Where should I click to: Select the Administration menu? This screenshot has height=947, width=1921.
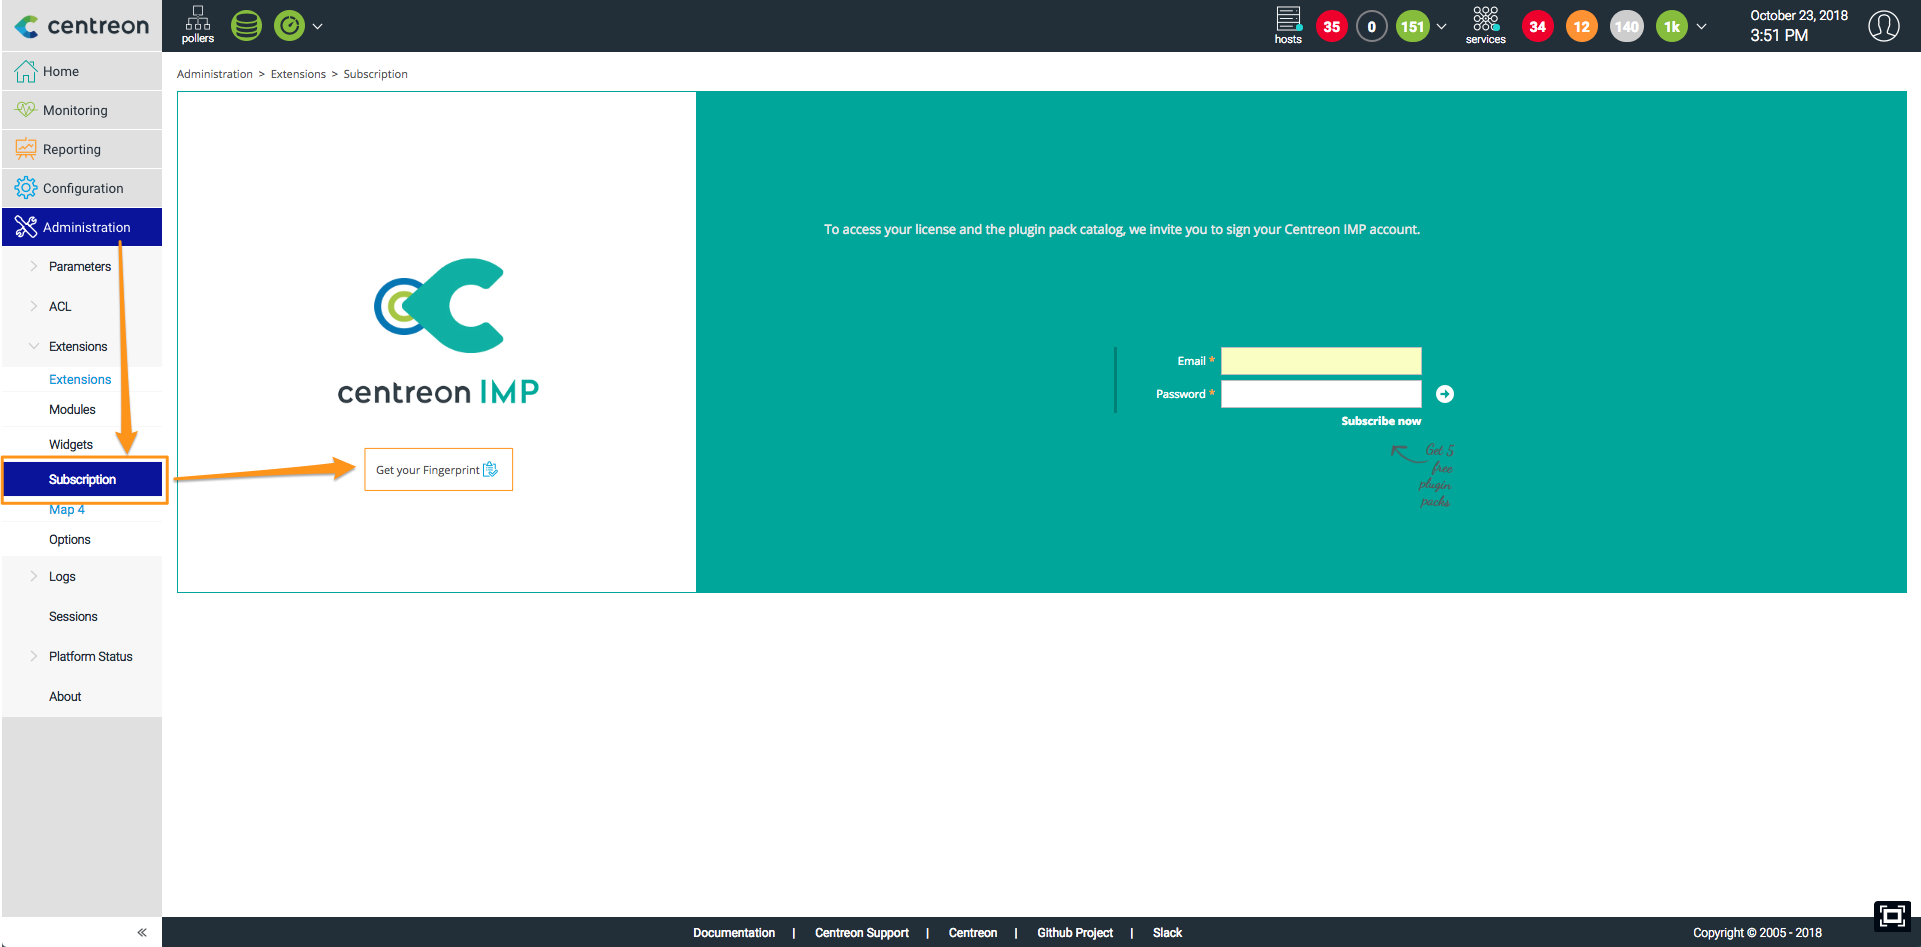[x=82, y=227]
